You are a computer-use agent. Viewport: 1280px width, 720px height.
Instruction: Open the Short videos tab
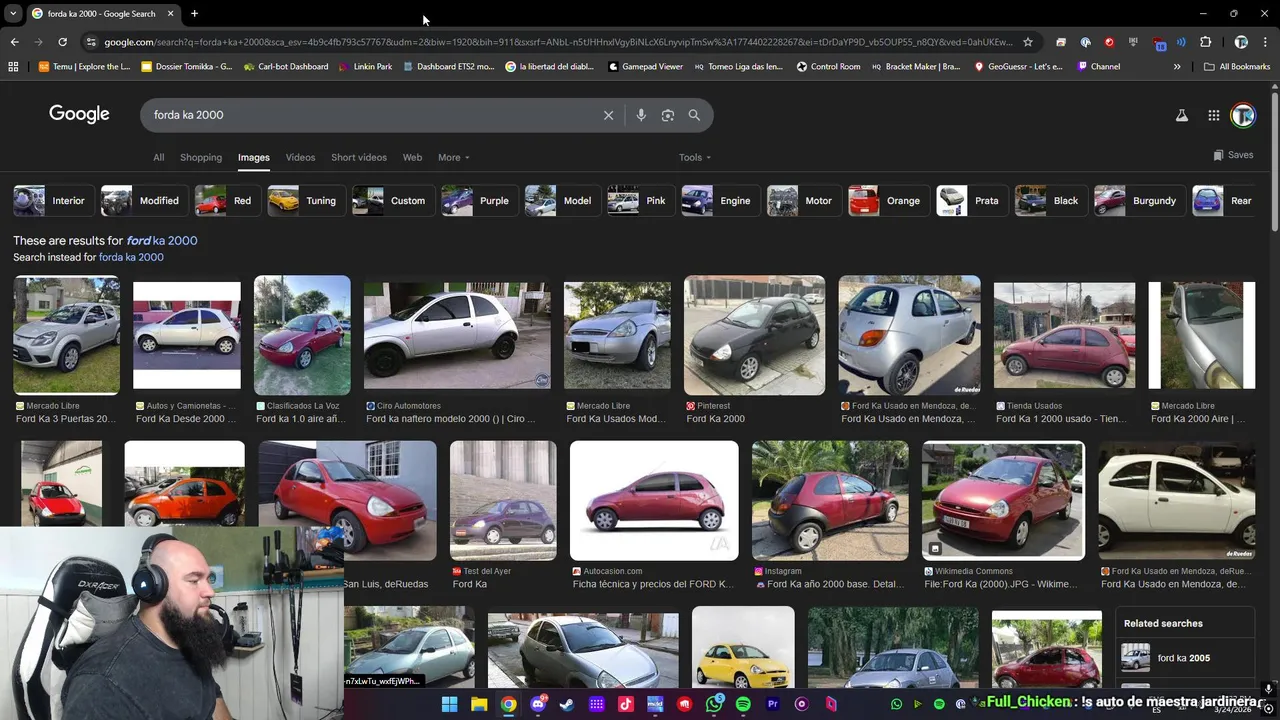[359, 157]
